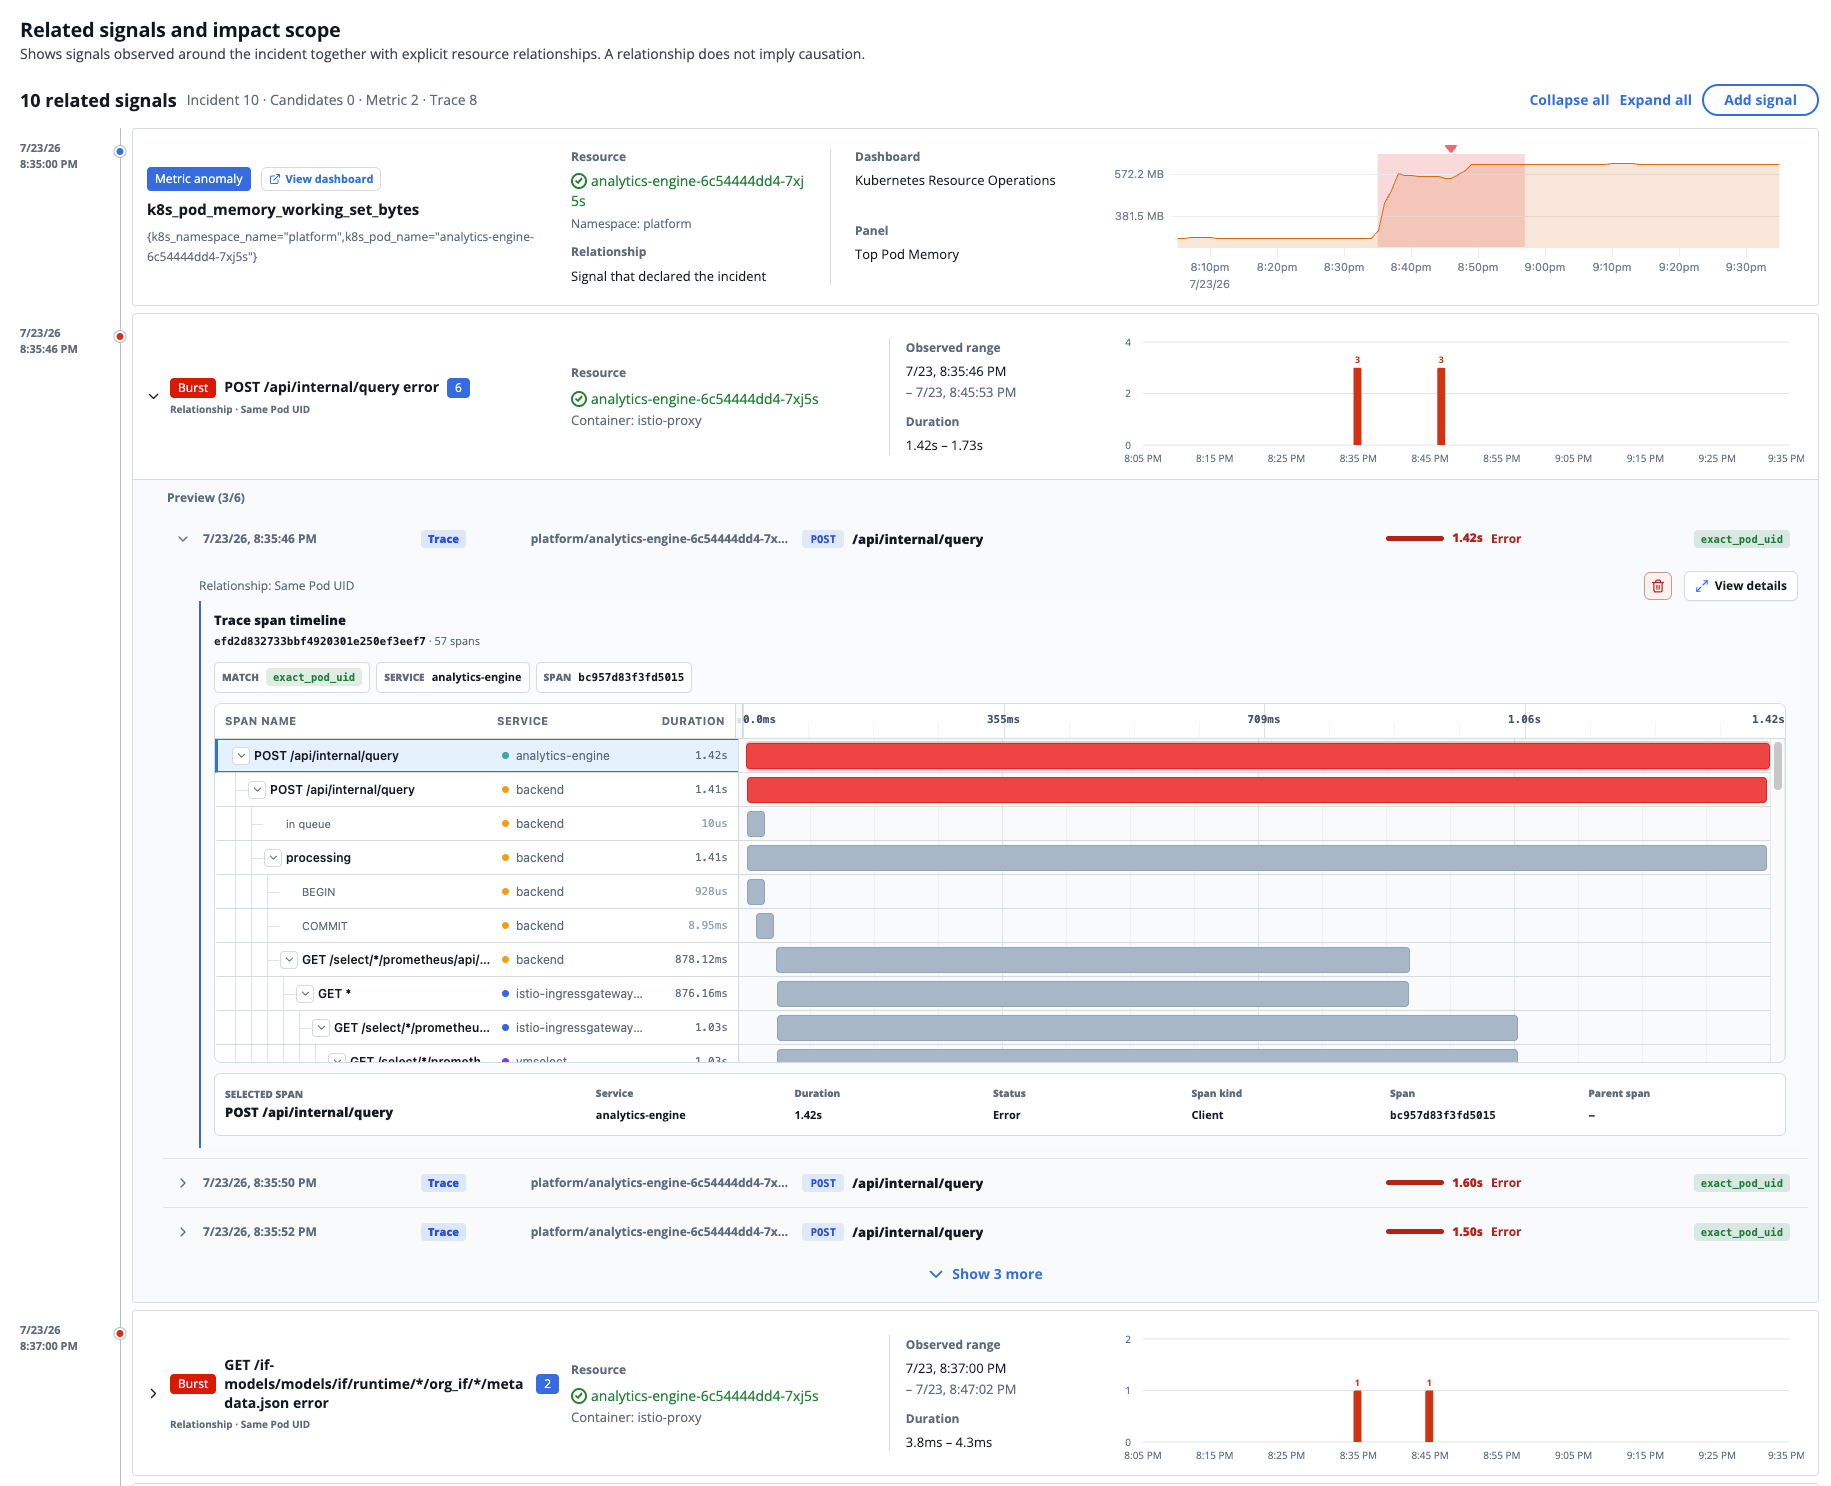This screenshot has width=1831, height=1486.
Task: Click the red triangle incident marker on memory chart
Action: [x=1450, y=149]
